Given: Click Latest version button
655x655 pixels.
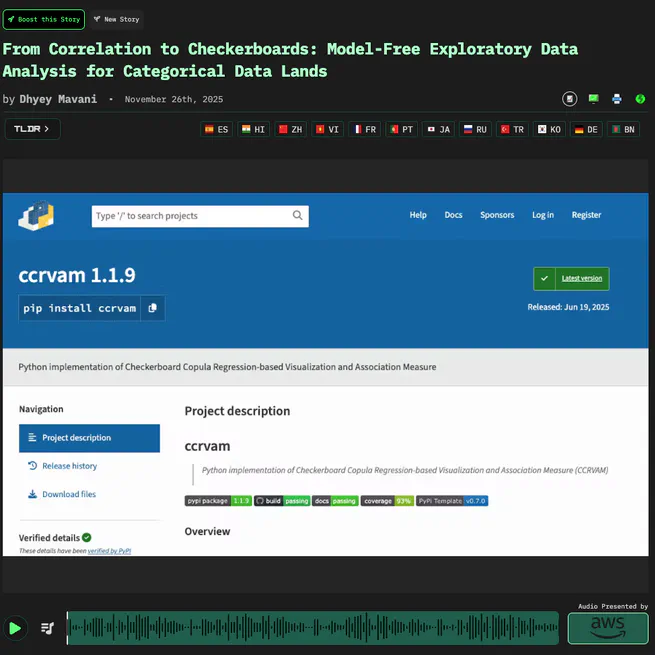Looking at the screenshot, I should click(571, 278).
